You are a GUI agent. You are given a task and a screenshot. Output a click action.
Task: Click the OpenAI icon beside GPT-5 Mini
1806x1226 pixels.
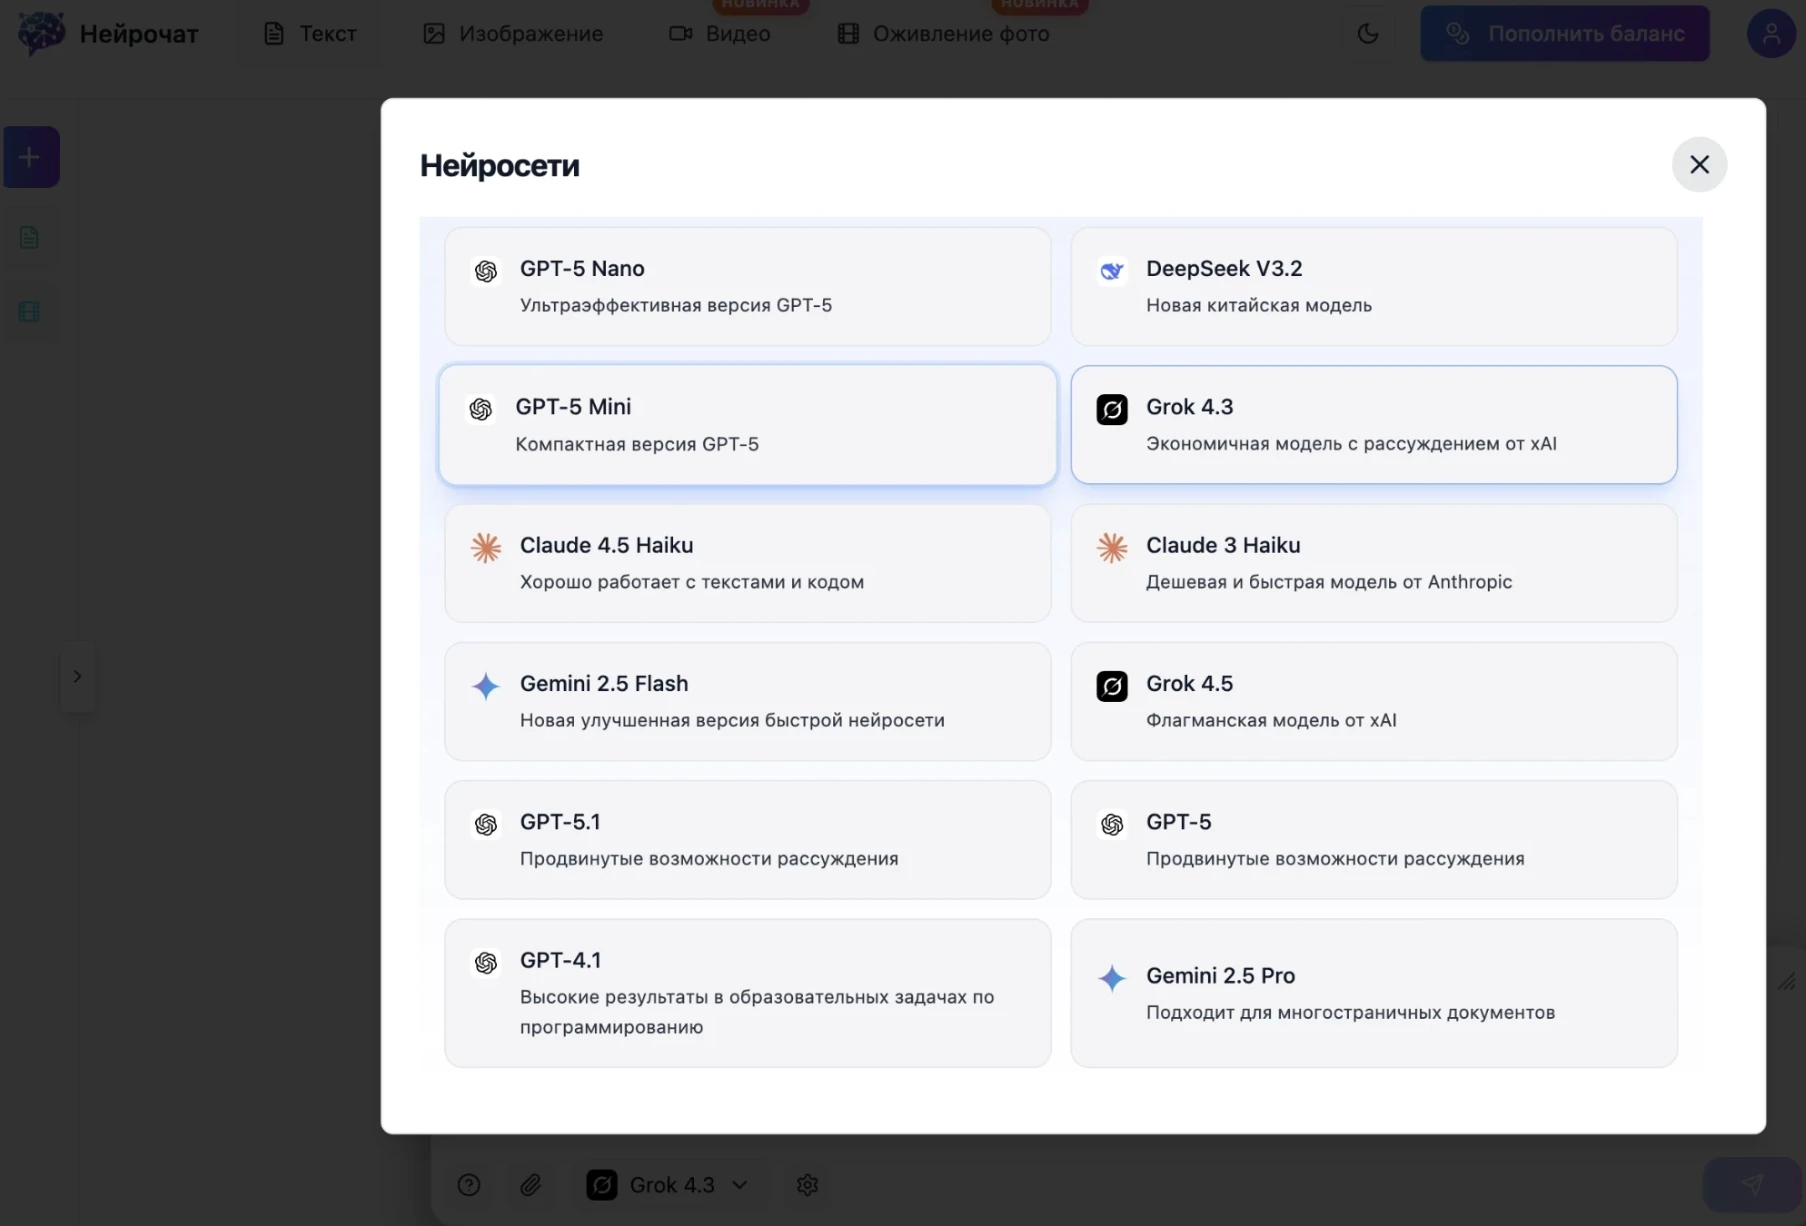pos(481,409)
